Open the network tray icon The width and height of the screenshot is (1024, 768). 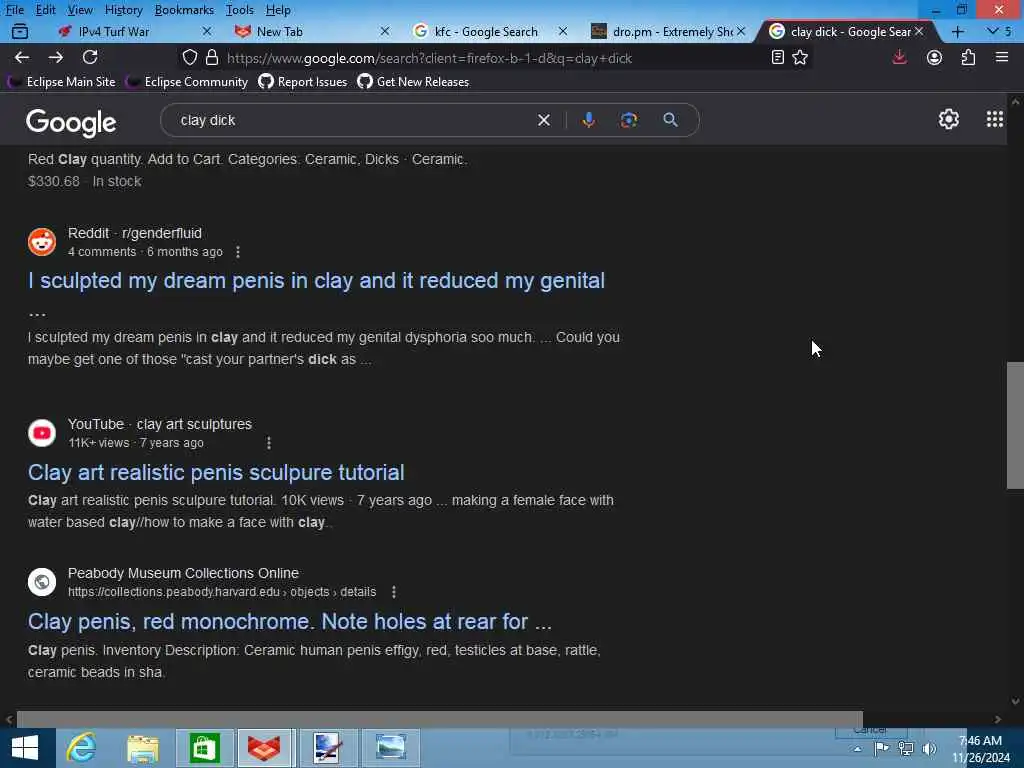906,748
